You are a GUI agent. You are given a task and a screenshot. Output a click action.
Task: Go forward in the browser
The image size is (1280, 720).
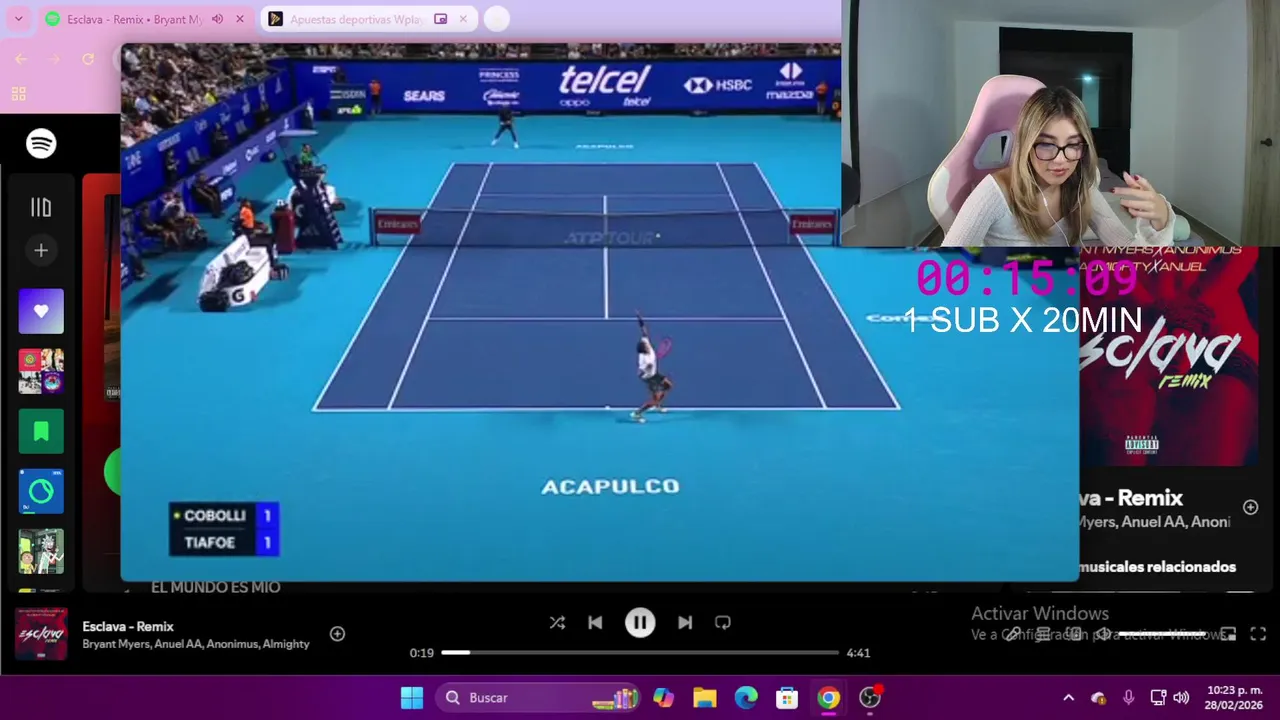click(55, 59)
